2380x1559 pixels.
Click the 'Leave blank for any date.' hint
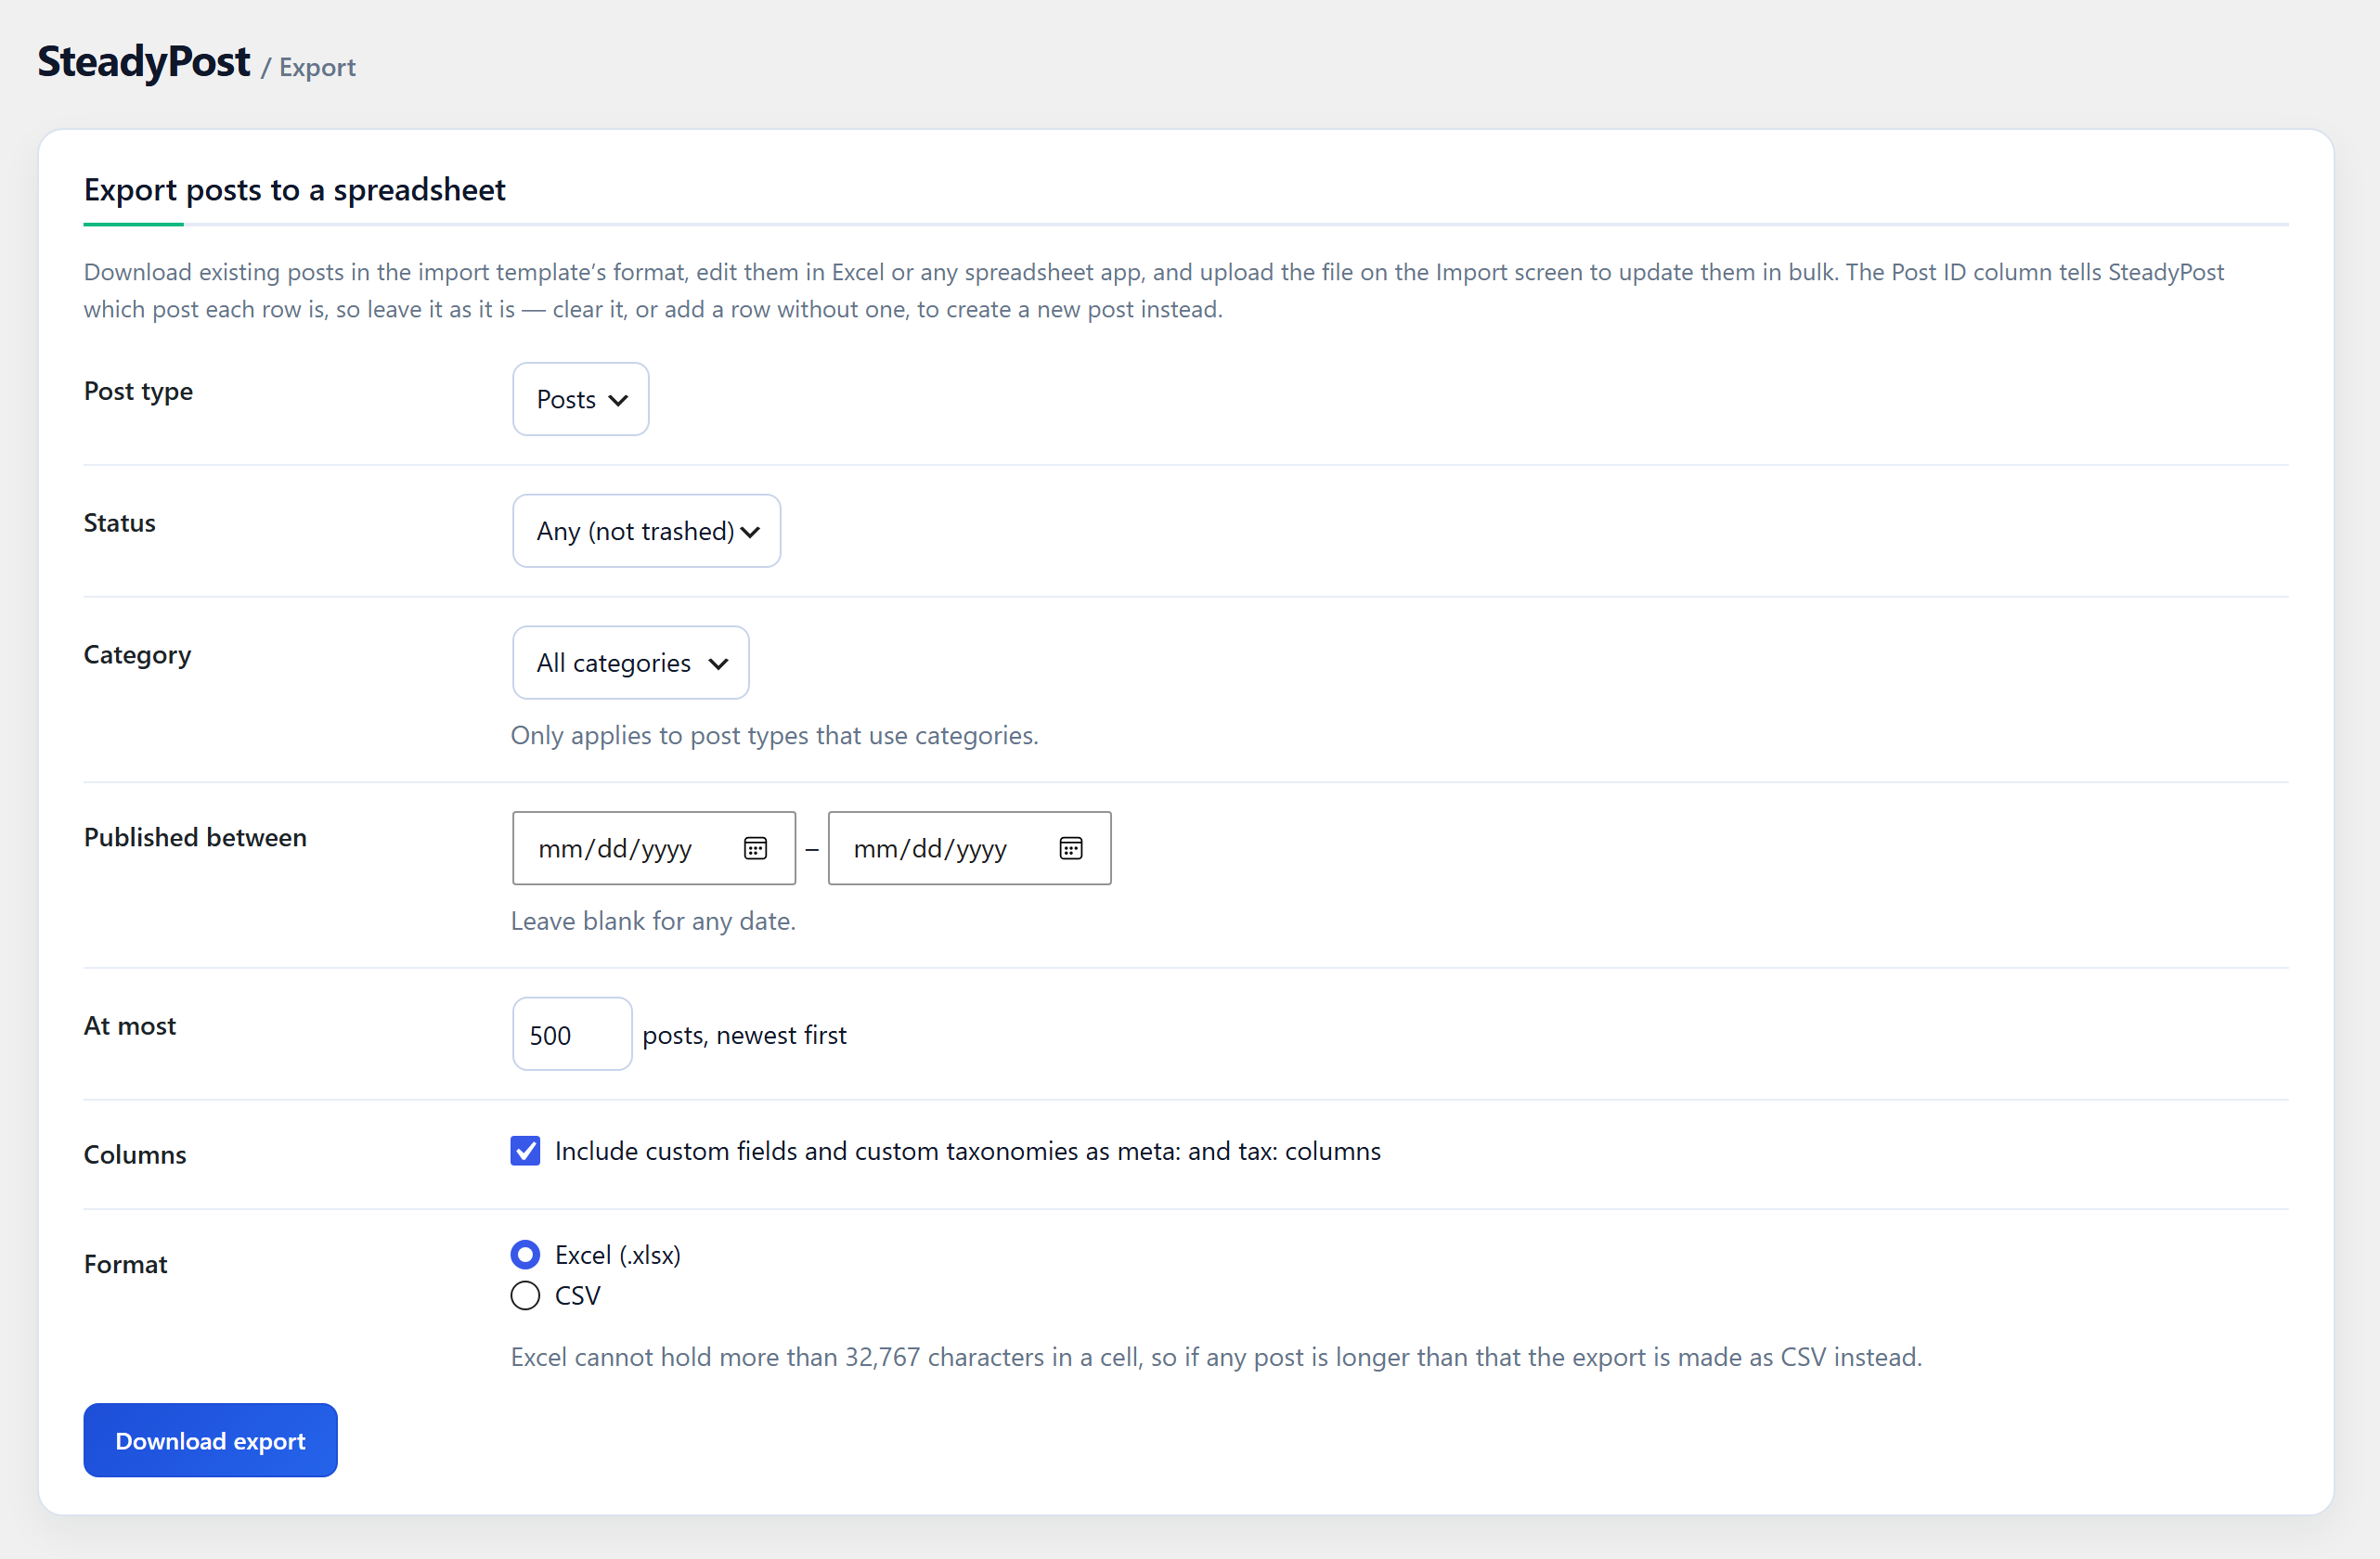tap(653, 921)
